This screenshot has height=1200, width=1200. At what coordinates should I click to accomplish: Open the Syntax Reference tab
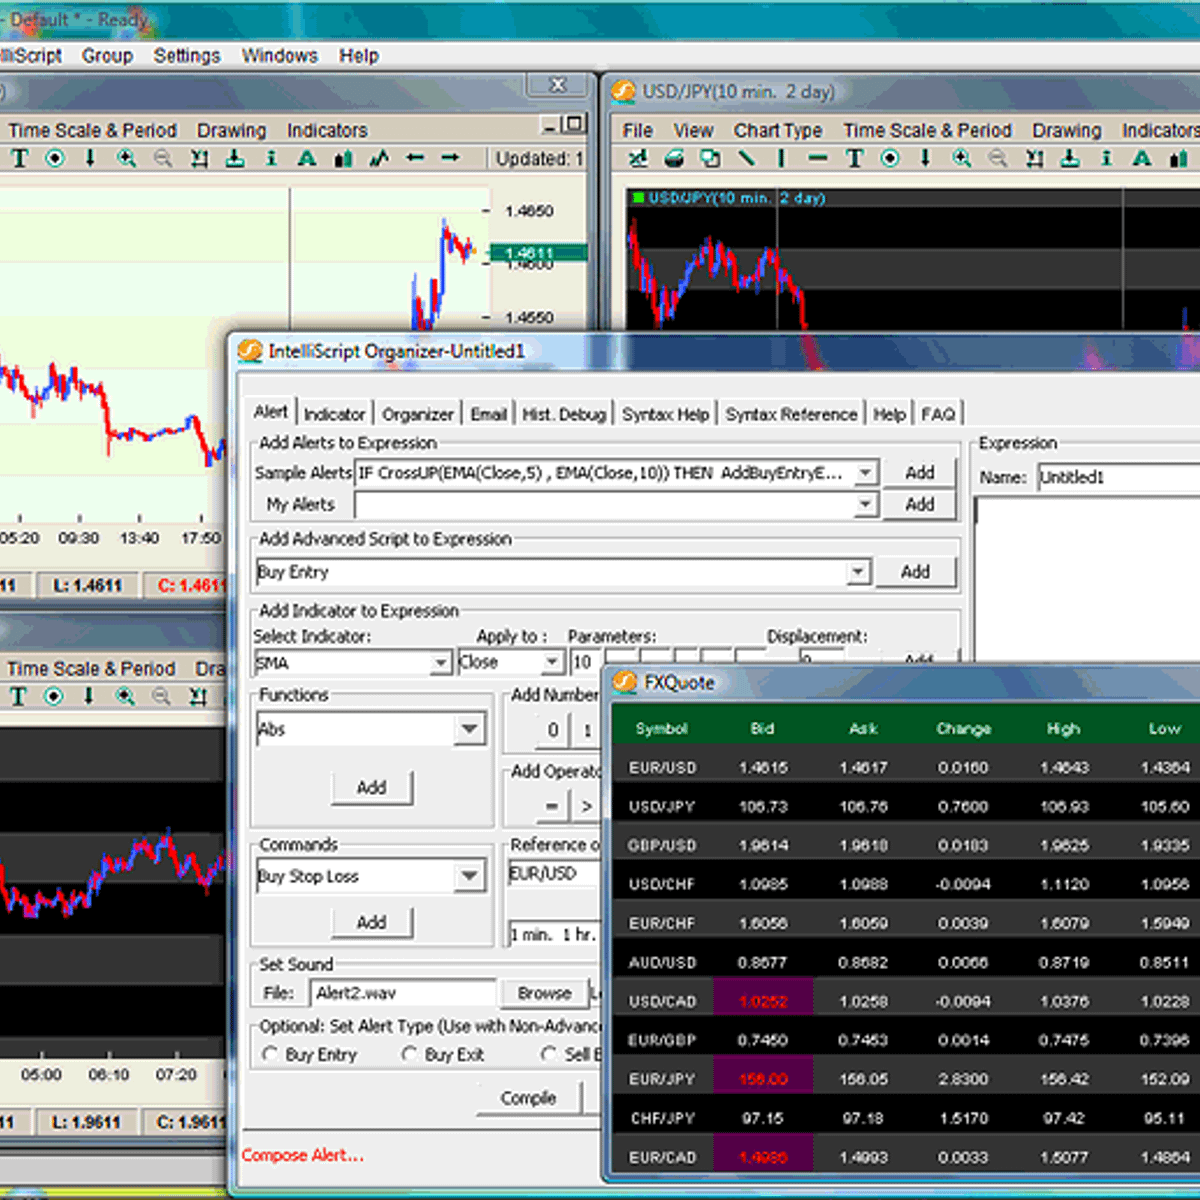coord(791,414)
